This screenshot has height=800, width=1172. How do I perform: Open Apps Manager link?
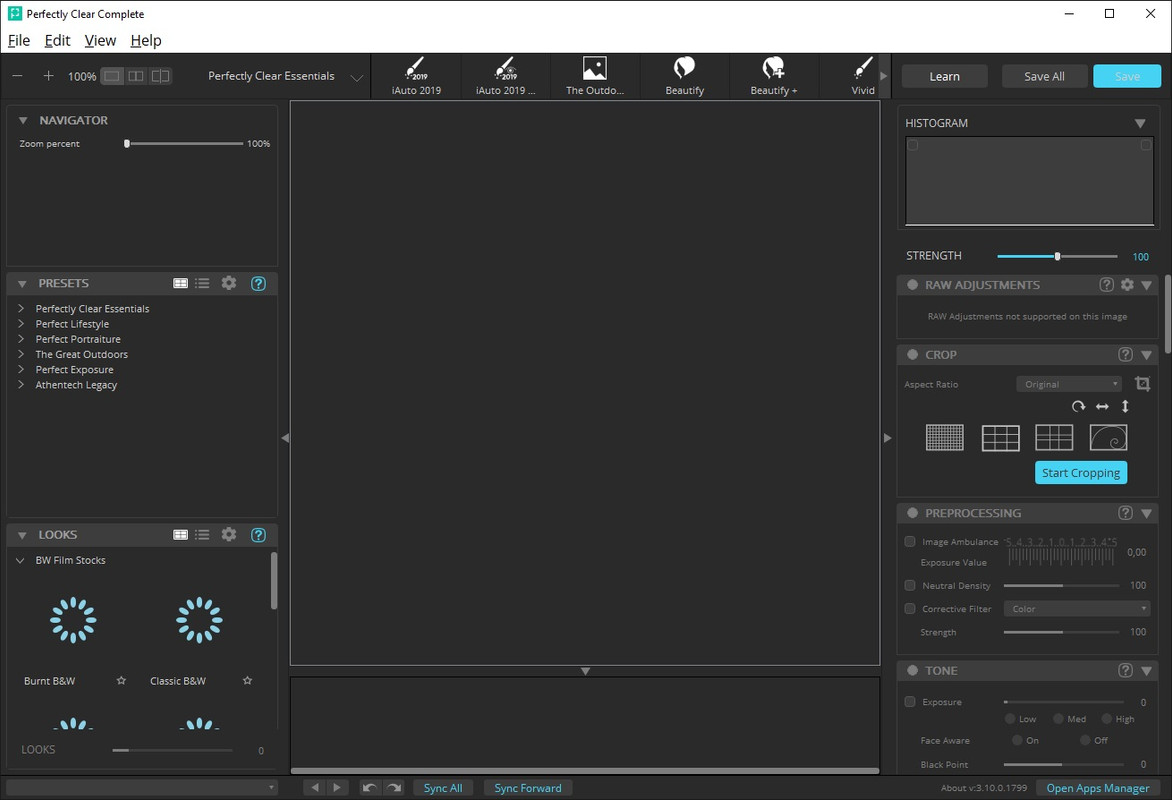[x=1097, y=788]
